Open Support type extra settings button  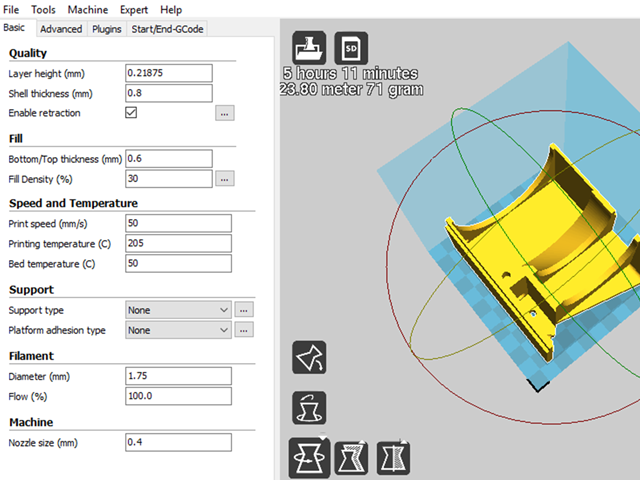244,310
